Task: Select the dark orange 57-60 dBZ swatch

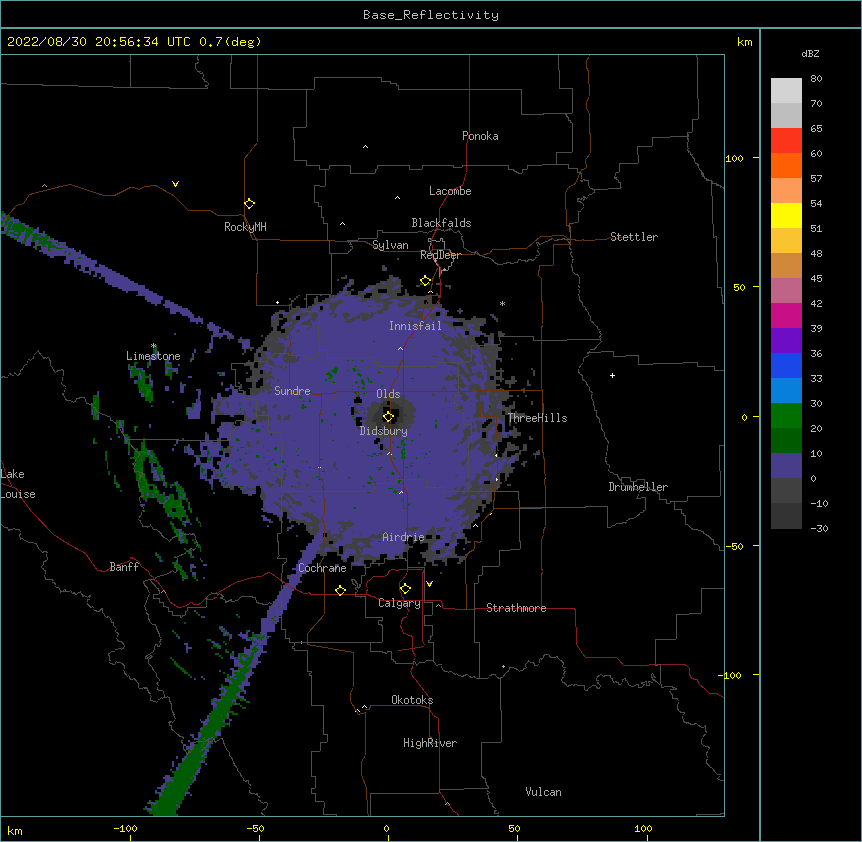Action: click(x=786, y=165)
